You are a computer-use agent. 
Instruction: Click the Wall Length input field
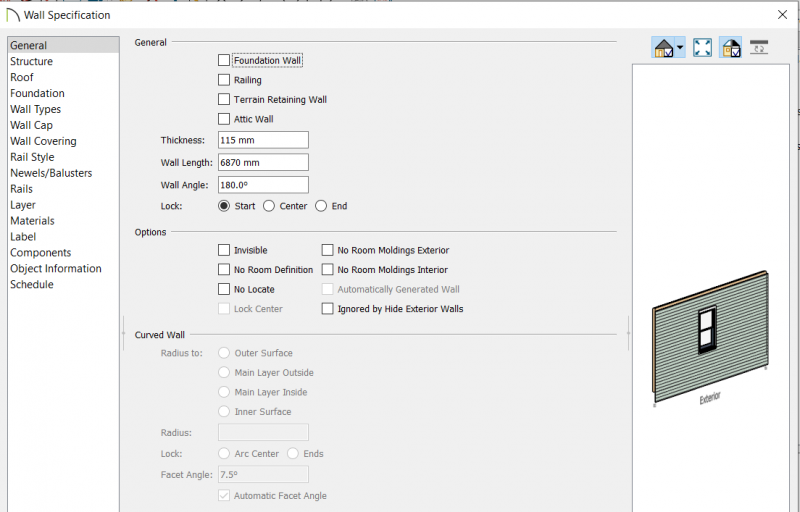[x=263, y=163]
